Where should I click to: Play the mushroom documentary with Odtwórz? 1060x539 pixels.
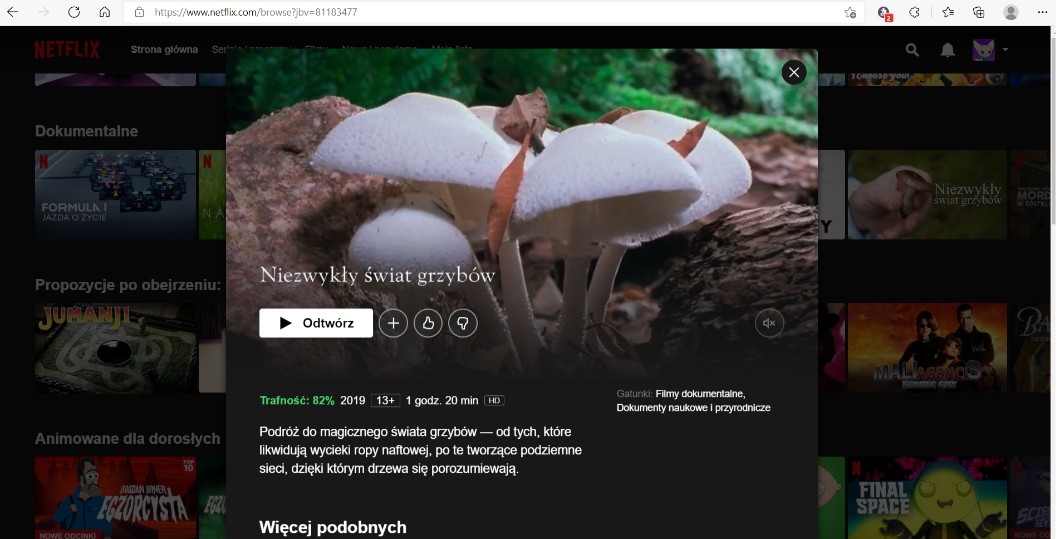pyautogui.click(x=315, y=323)
